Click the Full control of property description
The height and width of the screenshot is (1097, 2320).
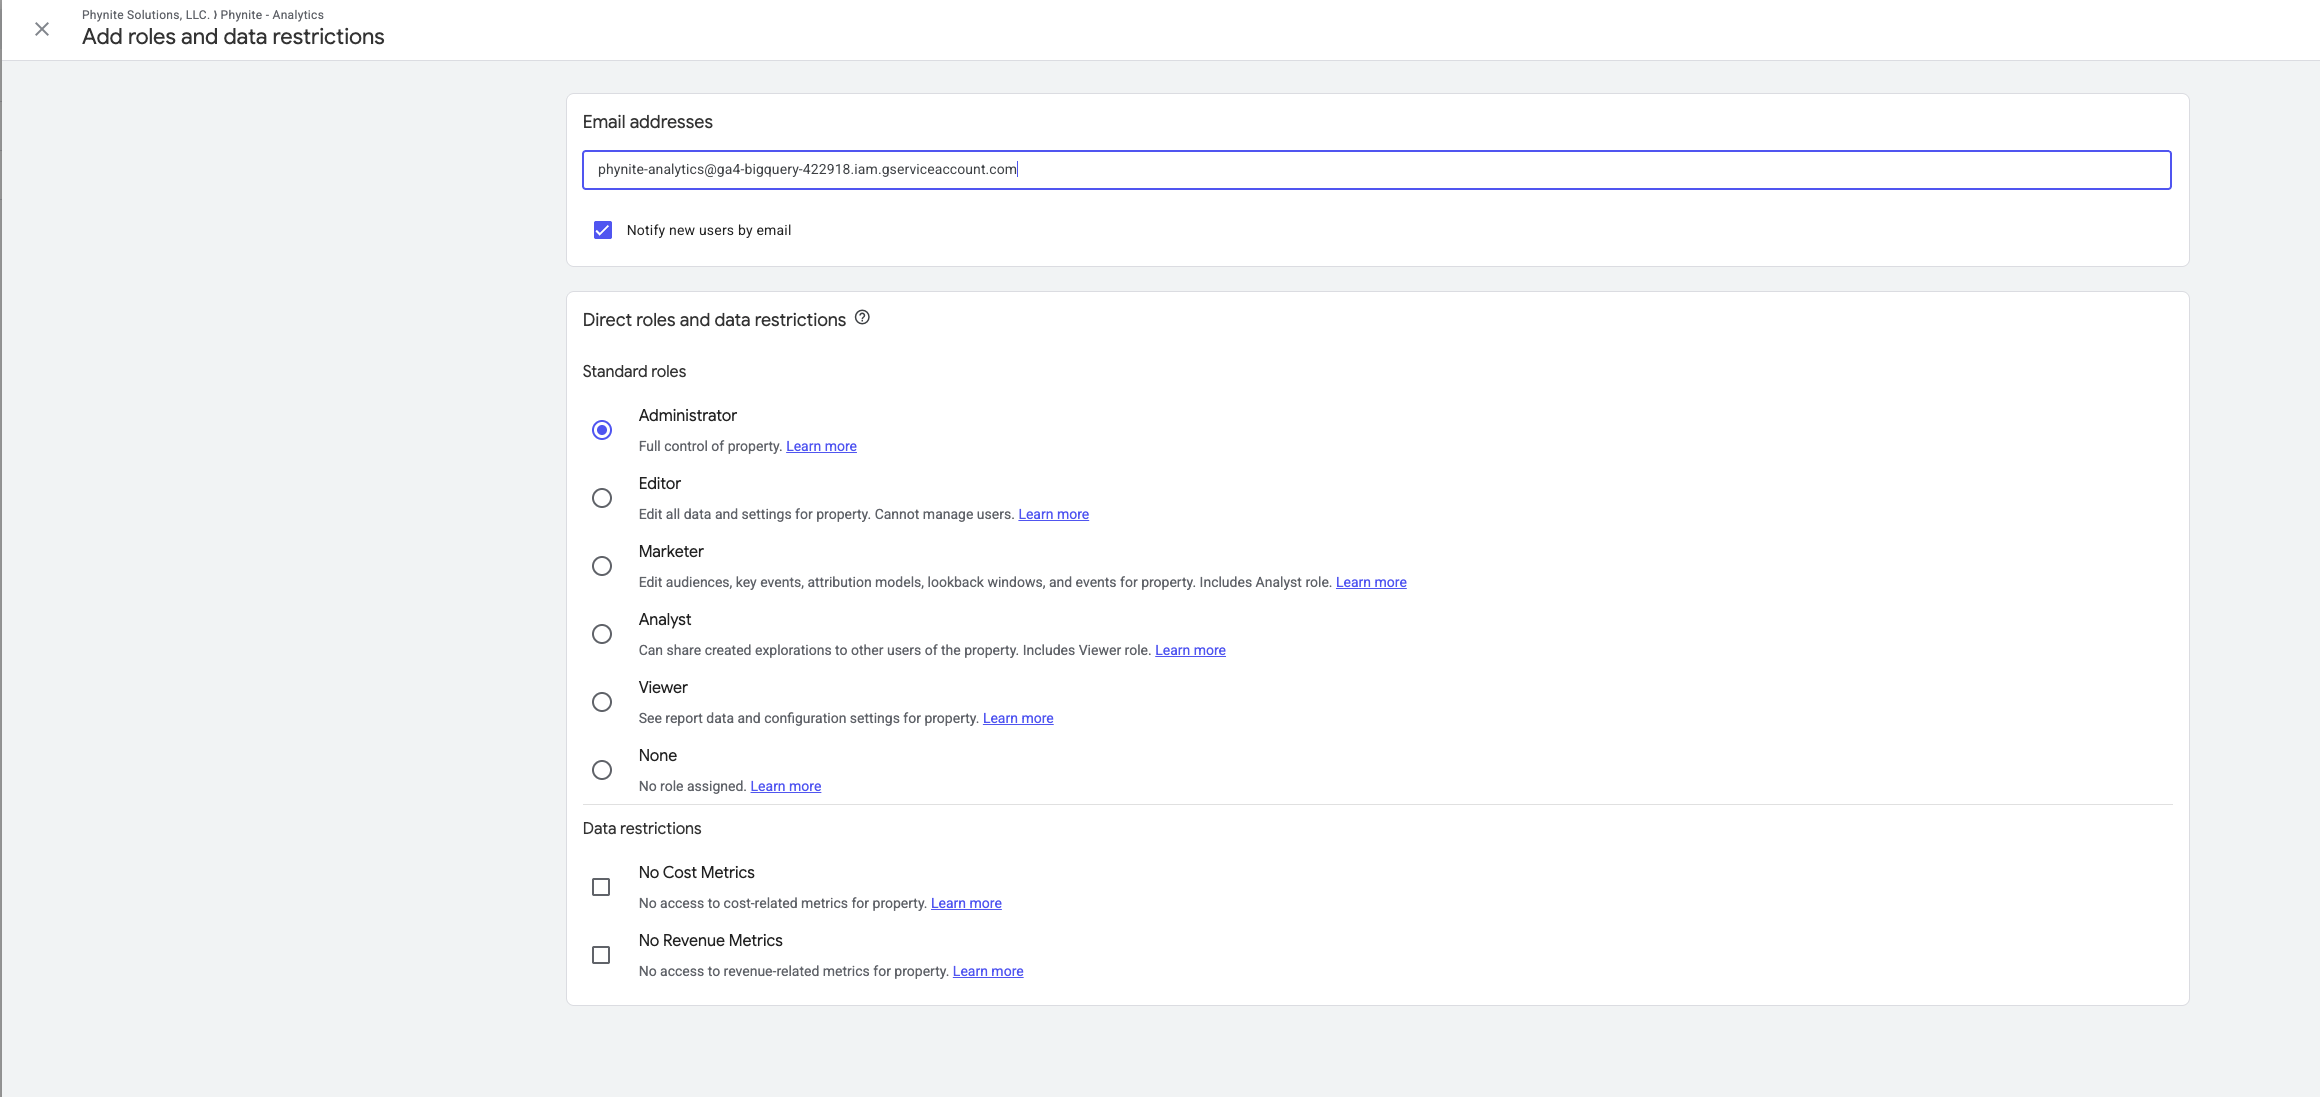[x=710, y=446]
